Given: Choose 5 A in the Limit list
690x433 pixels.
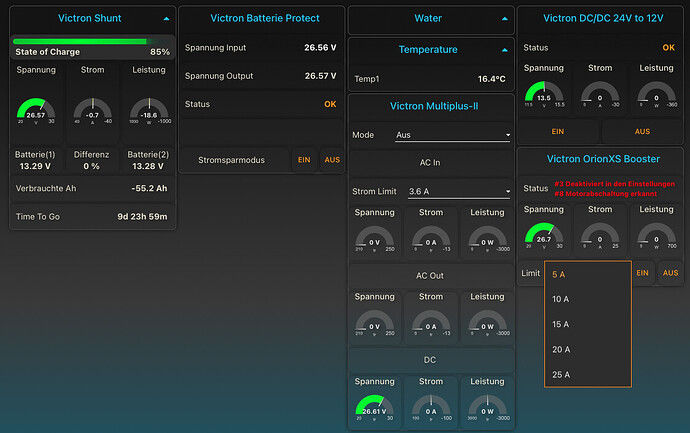Looking at the screenshot, I should (588, 275).
